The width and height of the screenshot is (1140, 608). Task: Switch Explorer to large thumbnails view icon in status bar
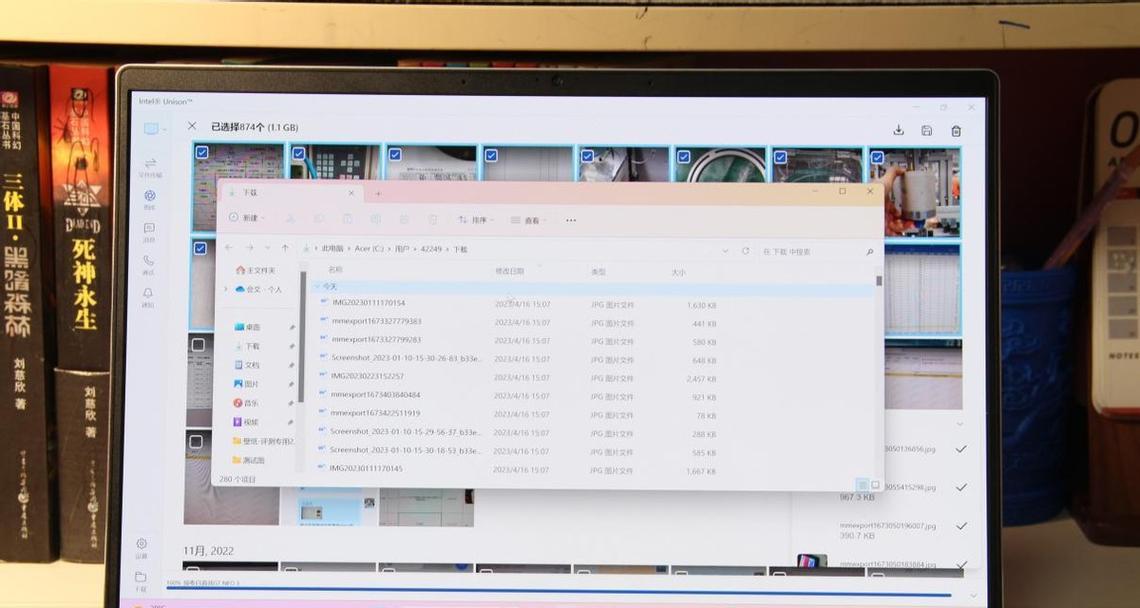tap(875, 484)
